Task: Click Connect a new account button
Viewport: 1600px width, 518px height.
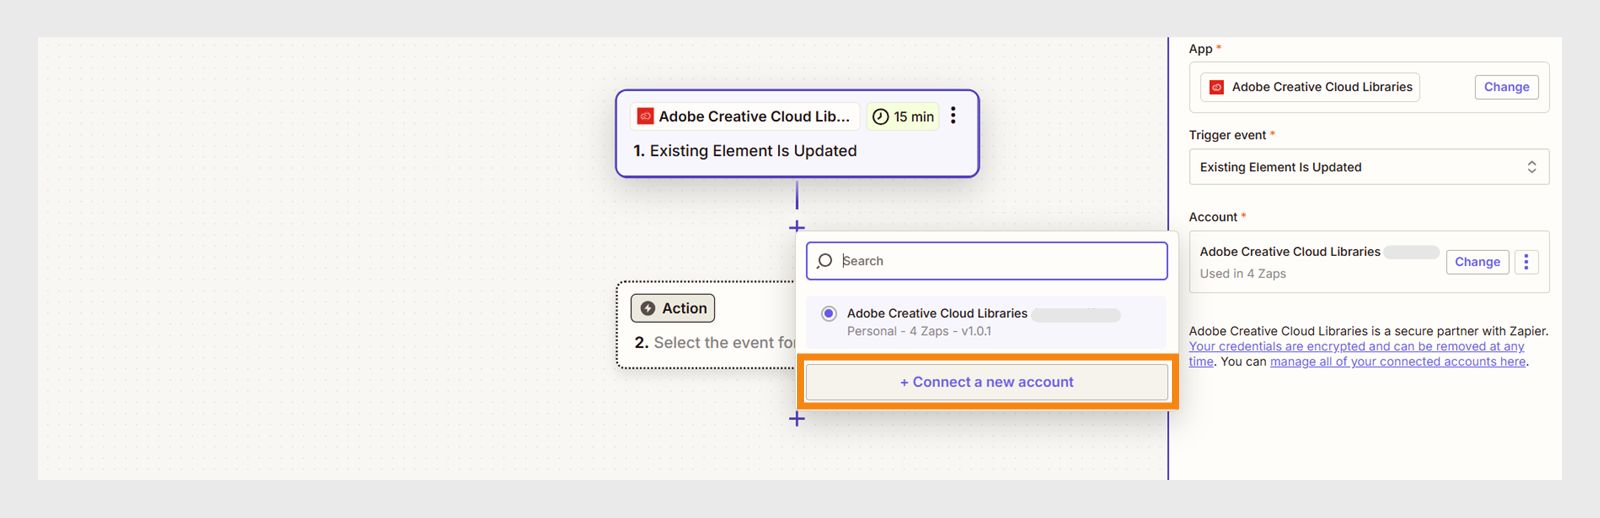Action: tap(987, 382)
